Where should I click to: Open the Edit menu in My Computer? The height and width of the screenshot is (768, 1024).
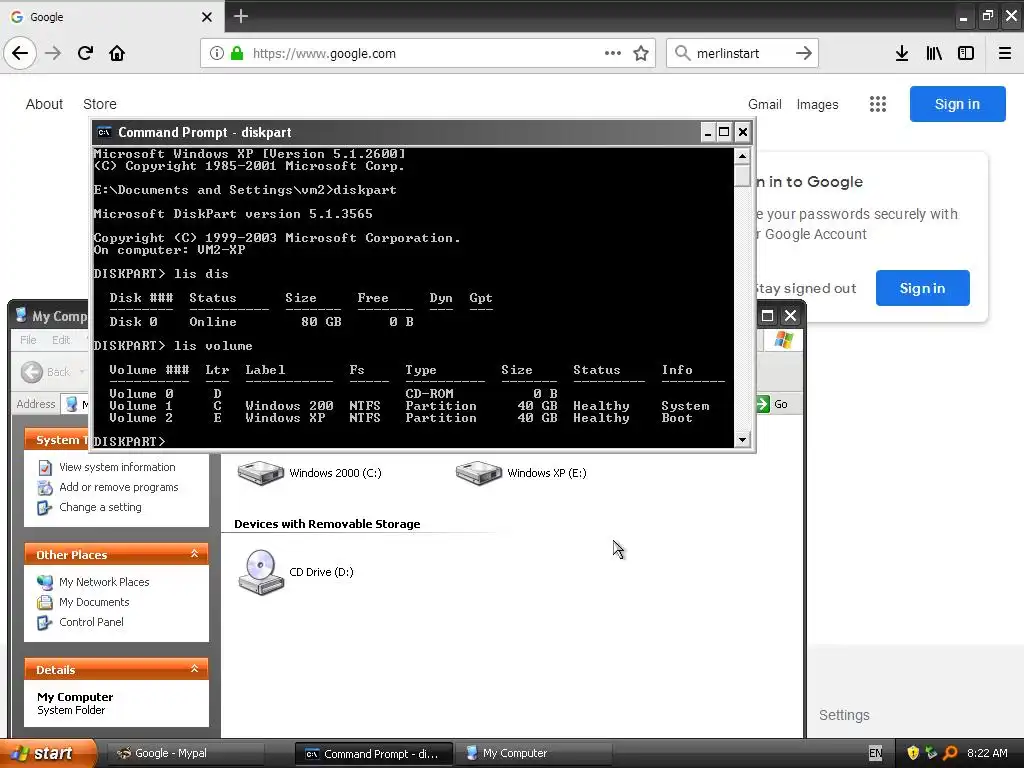click(x=61, y=340)
